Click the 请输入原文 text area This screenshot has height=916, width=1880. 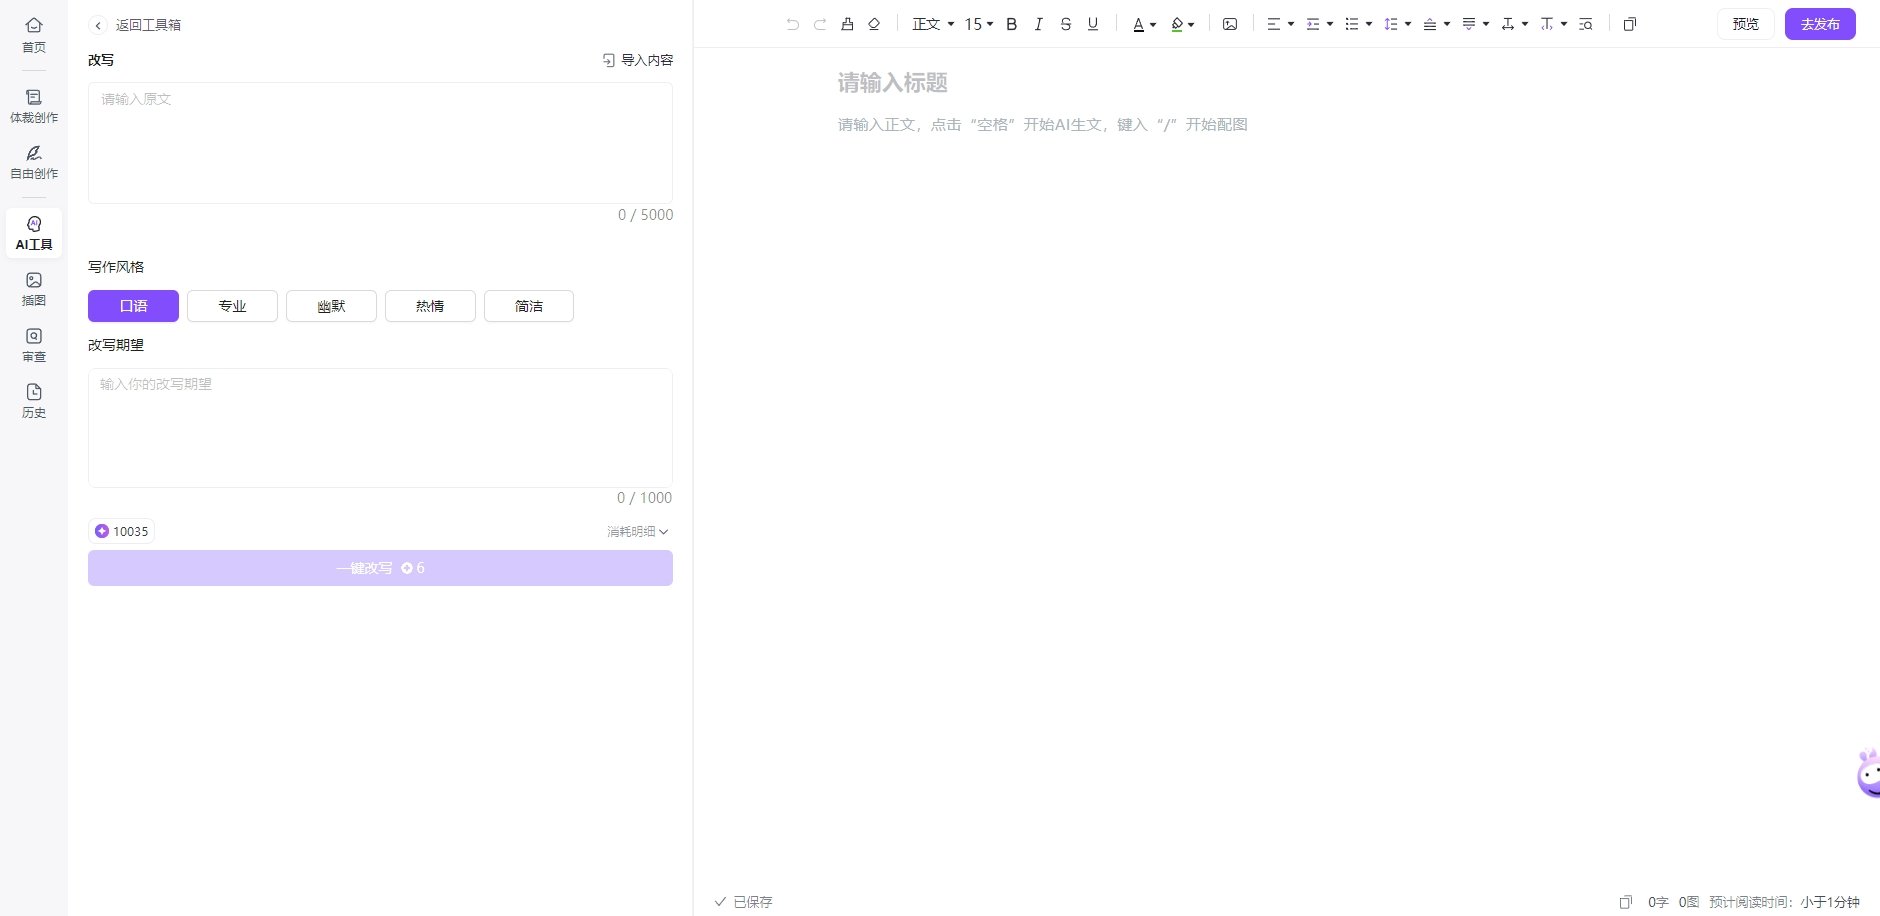[x=380, y=143]
